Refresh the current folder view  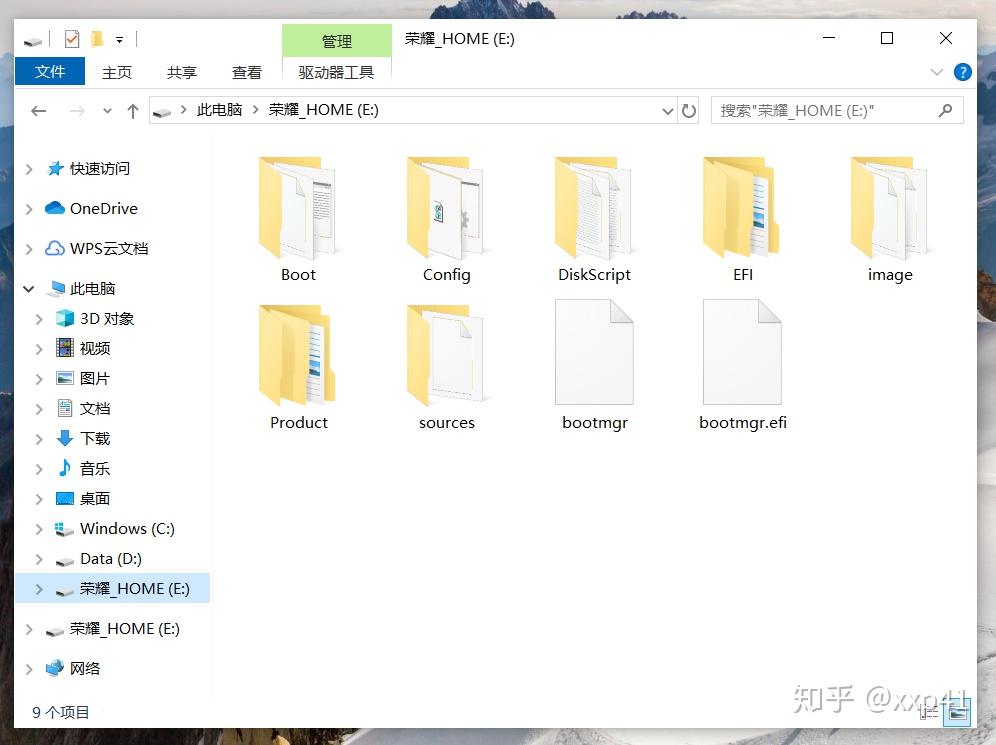[x=689, y=111]
